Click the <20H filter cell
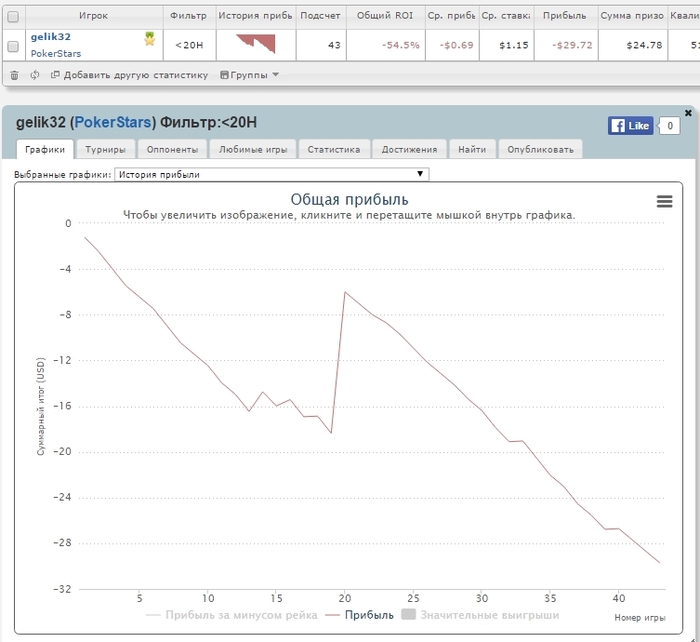Viewport: 700px width, 642px height. click(189, 45)
